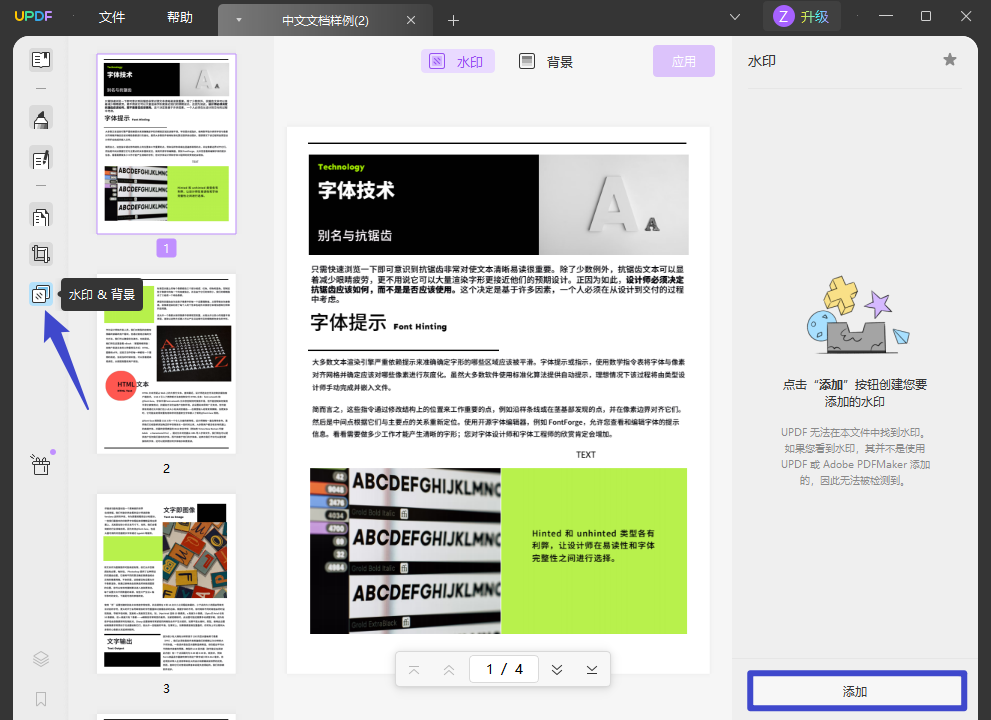Select the 水印 tab

point(458,61)
